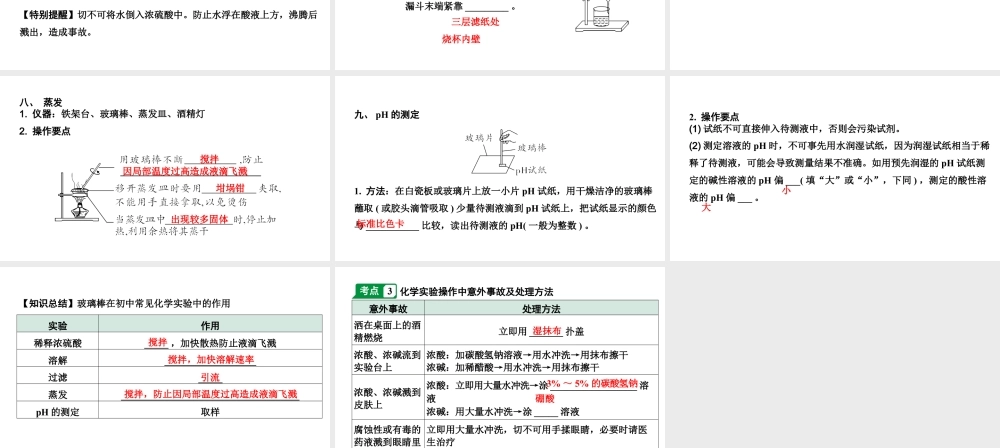
Task: Click the cell 洒在桌面上的酒精燃烧
Action: coord(388,331)
